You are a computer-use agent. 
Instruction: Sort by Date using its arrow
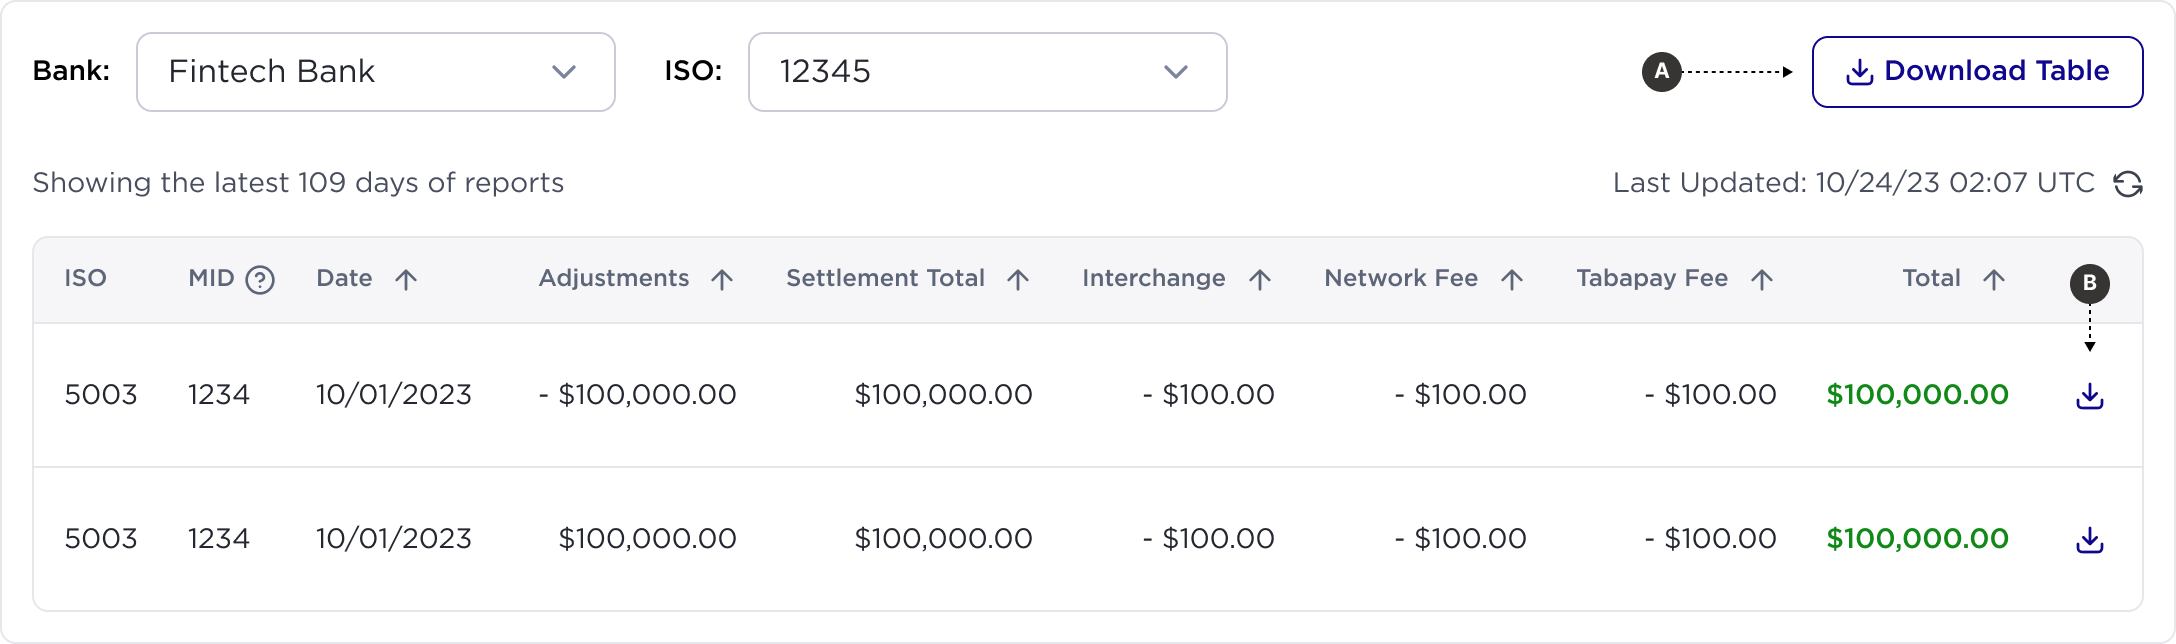coord(406,280)
